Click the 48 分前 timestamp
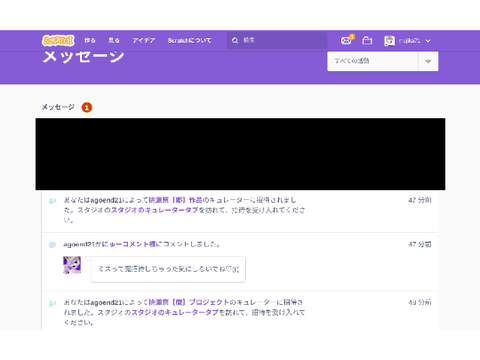 point(420,302)
